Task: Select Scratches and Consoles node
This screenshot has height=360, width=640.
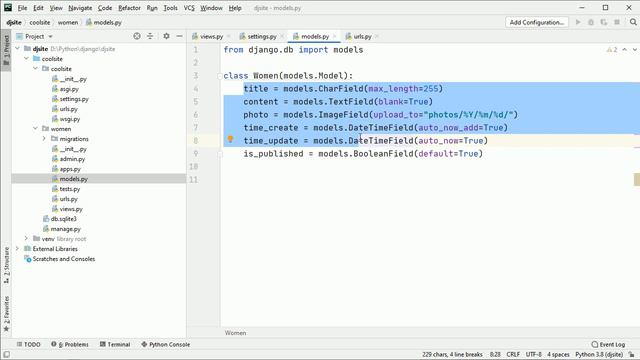Action: (64, 259)
